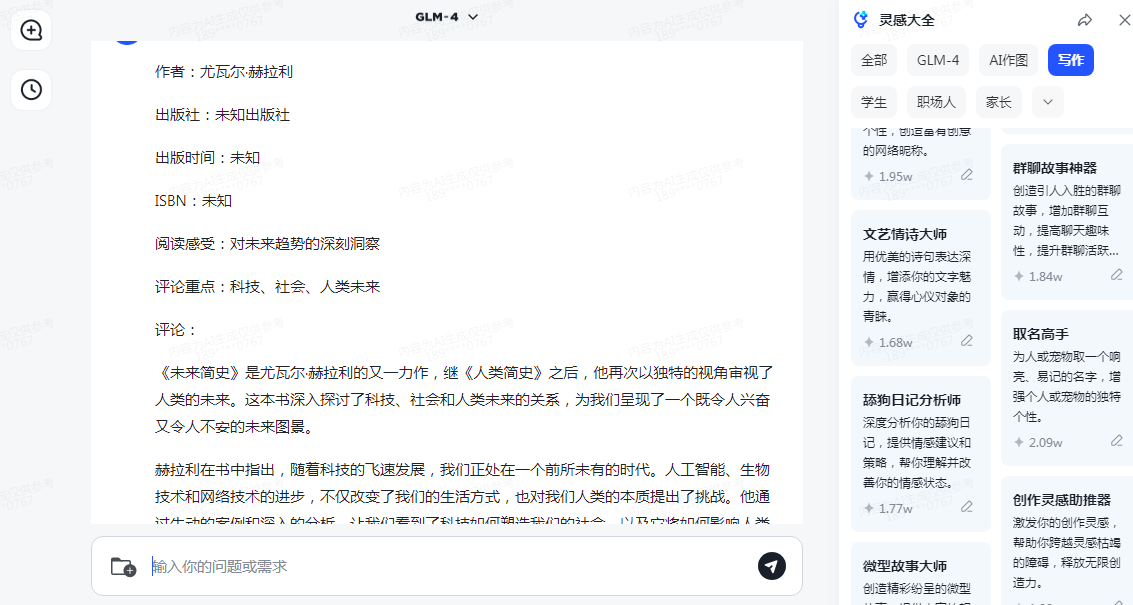Click the paragraph starting 赫拉利在书中指出
Screen dimensions: 1133x605
462,496
